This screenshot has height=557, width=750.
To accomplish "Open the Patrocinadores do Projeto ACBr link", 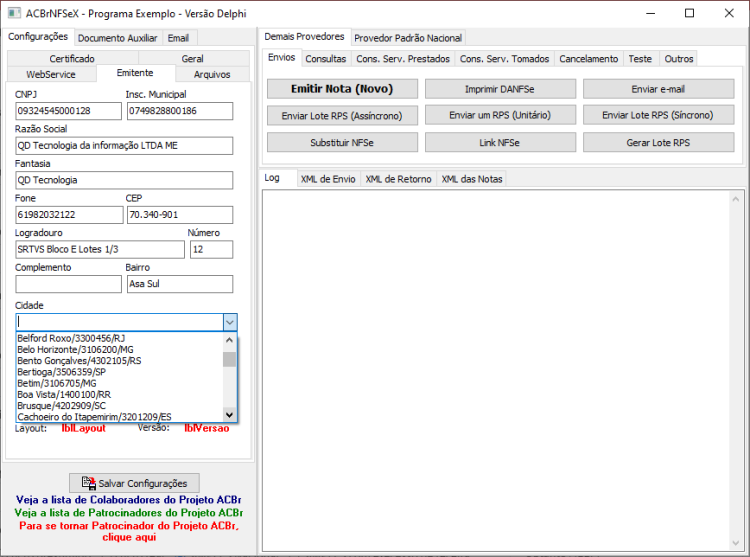I will click(129, 513).
